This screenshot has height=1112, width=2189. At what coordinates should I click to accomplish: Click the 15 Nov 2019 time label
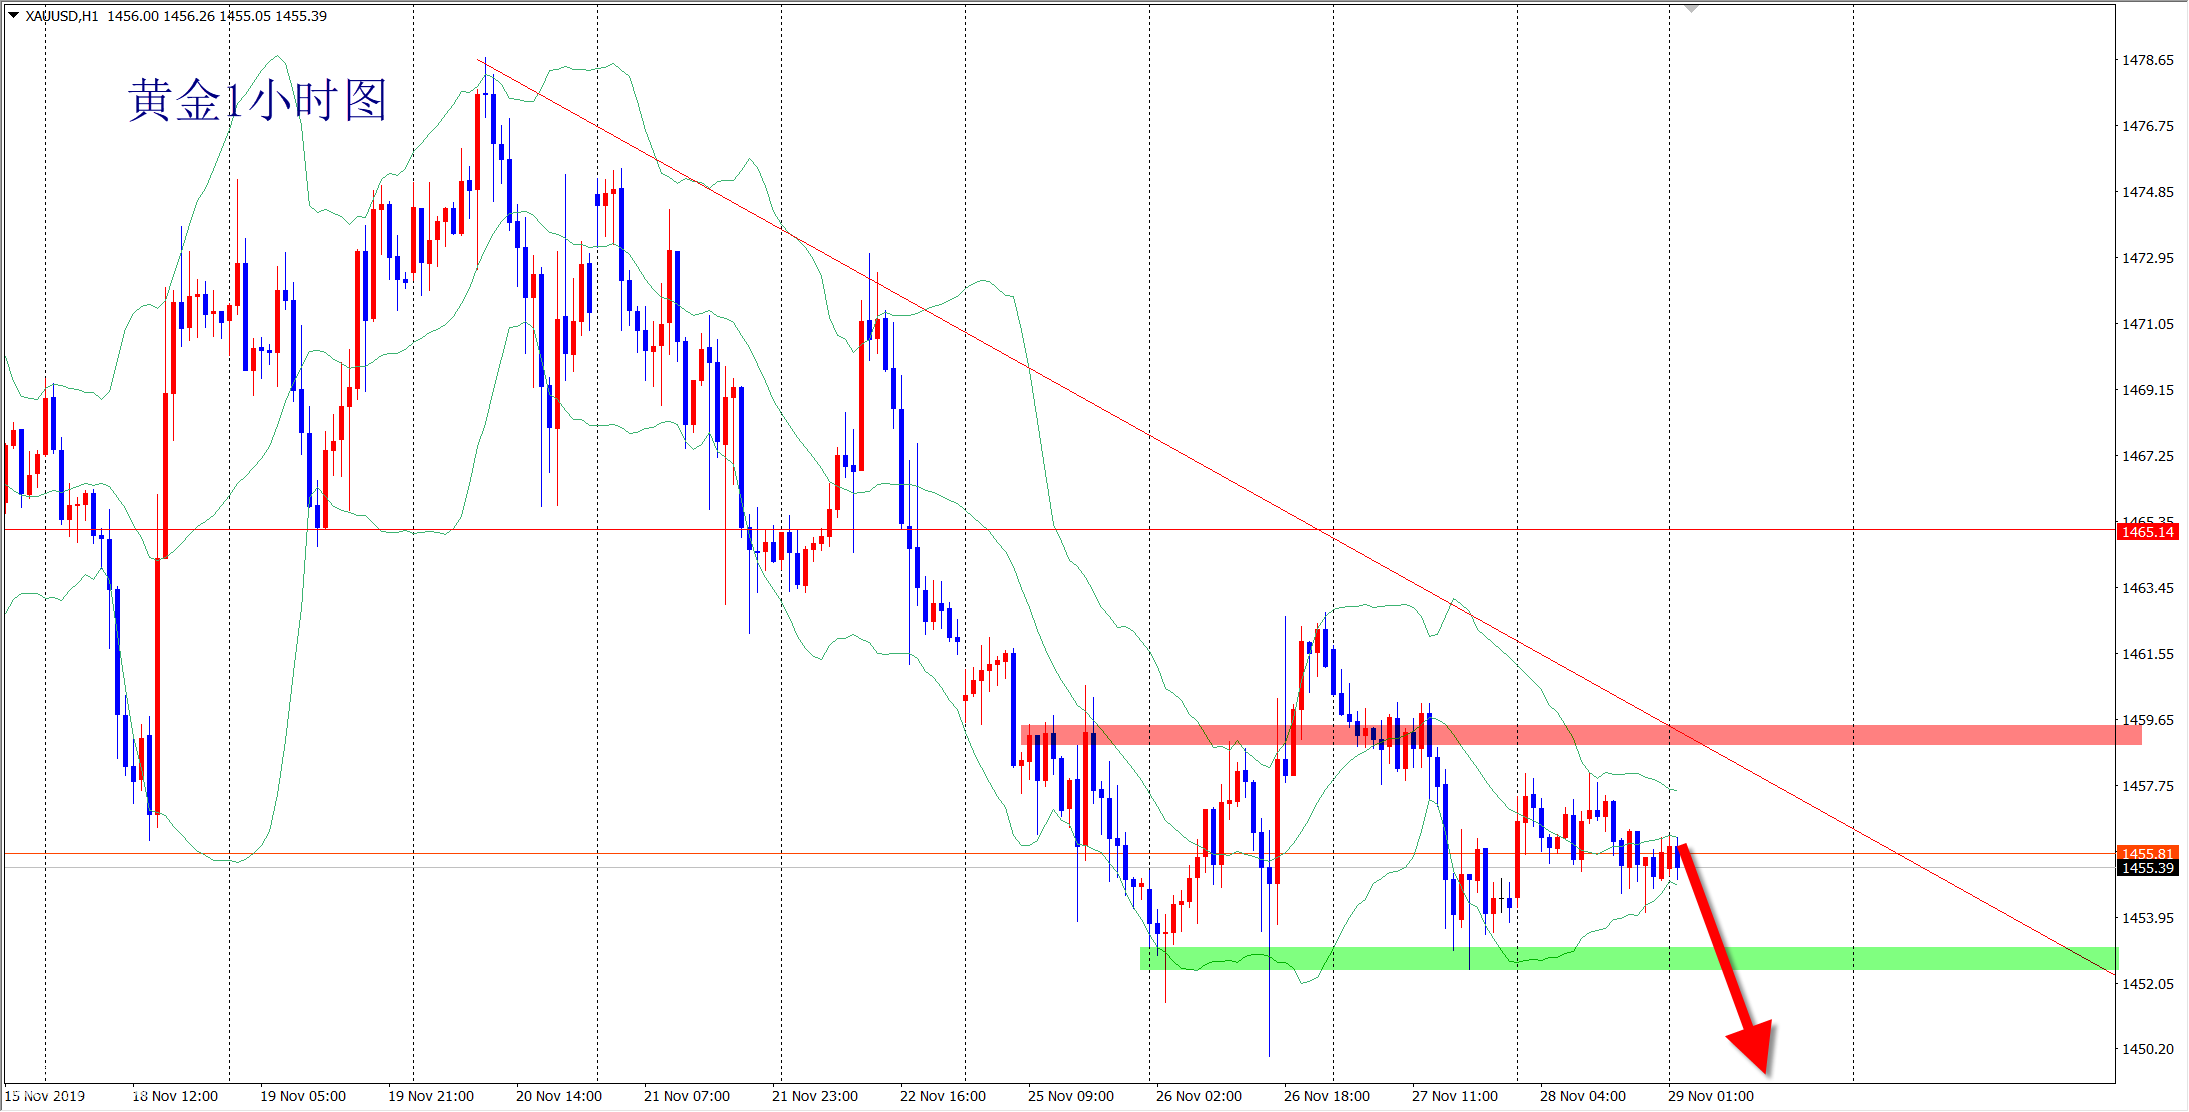(45, 1096)
